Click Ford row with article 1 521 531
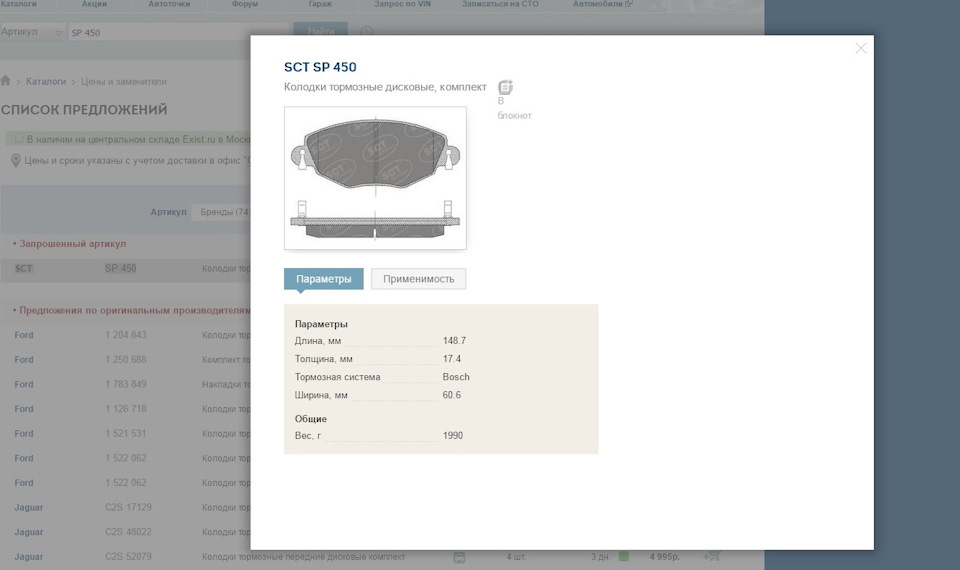This screenshot has height=570, width=960. pos(126,433)
